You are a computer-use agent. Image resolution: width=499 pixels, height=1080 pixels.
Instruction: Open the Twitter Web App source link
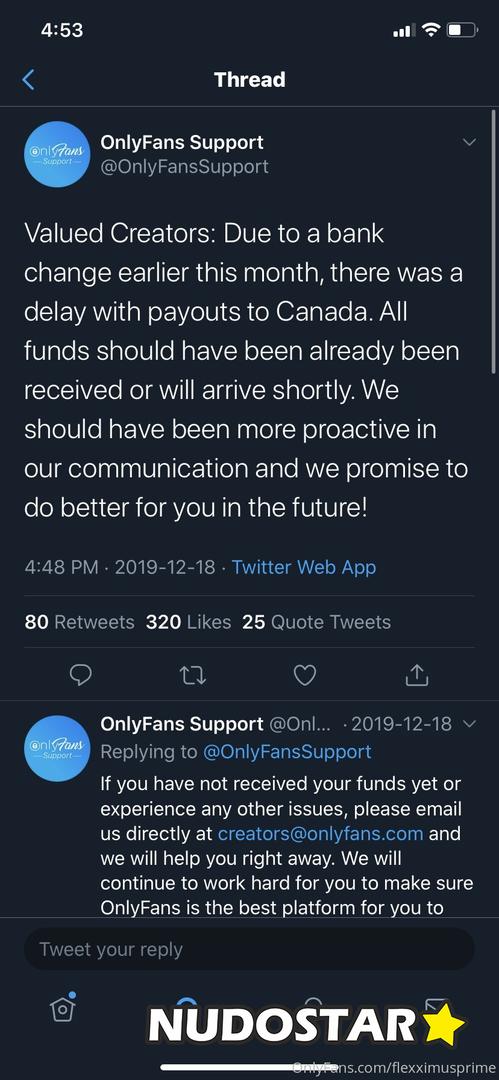click(303, 568)
